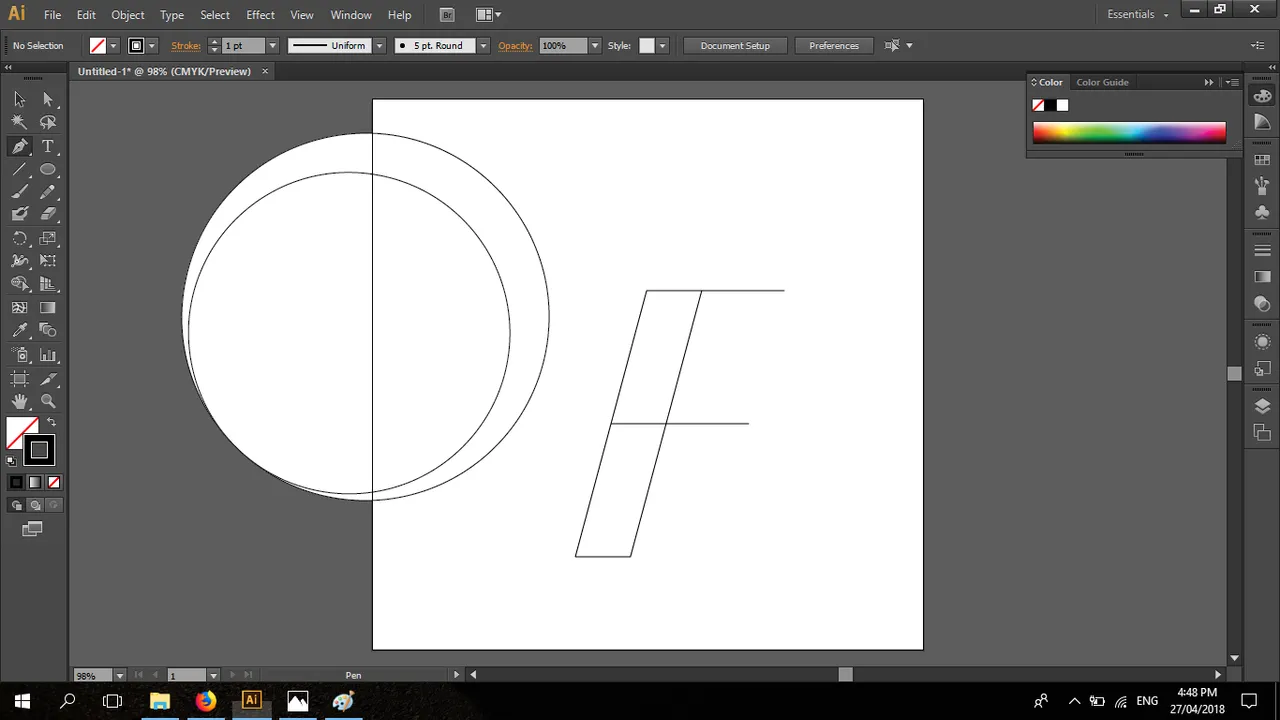Select the Free Transform tool
Screen dimensions: 1280x720
[x=48, y=261]
